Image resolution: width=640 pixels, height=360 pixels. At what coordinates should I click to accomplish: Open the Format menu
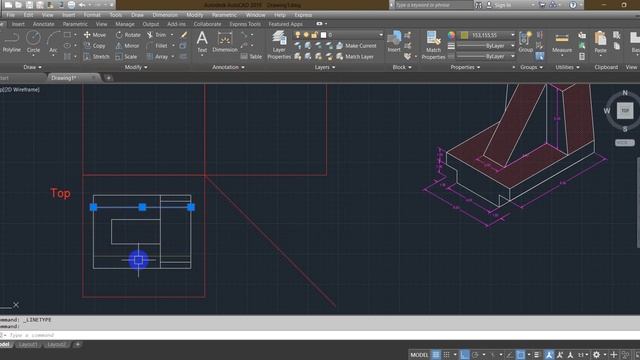92,15
